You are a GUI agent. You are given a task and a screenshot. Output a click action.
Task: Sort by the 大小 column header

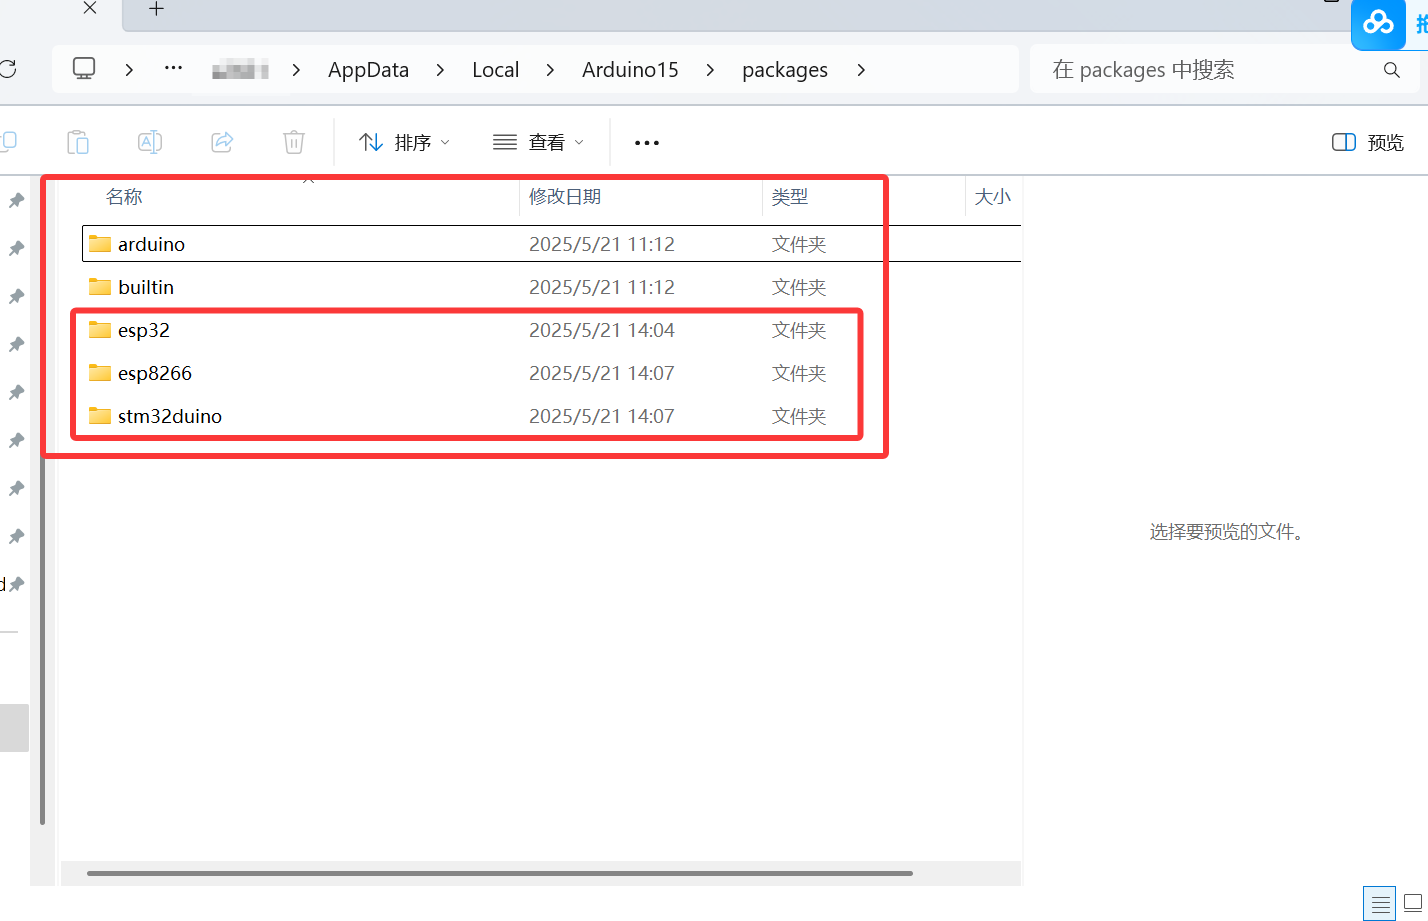(993, 197)
